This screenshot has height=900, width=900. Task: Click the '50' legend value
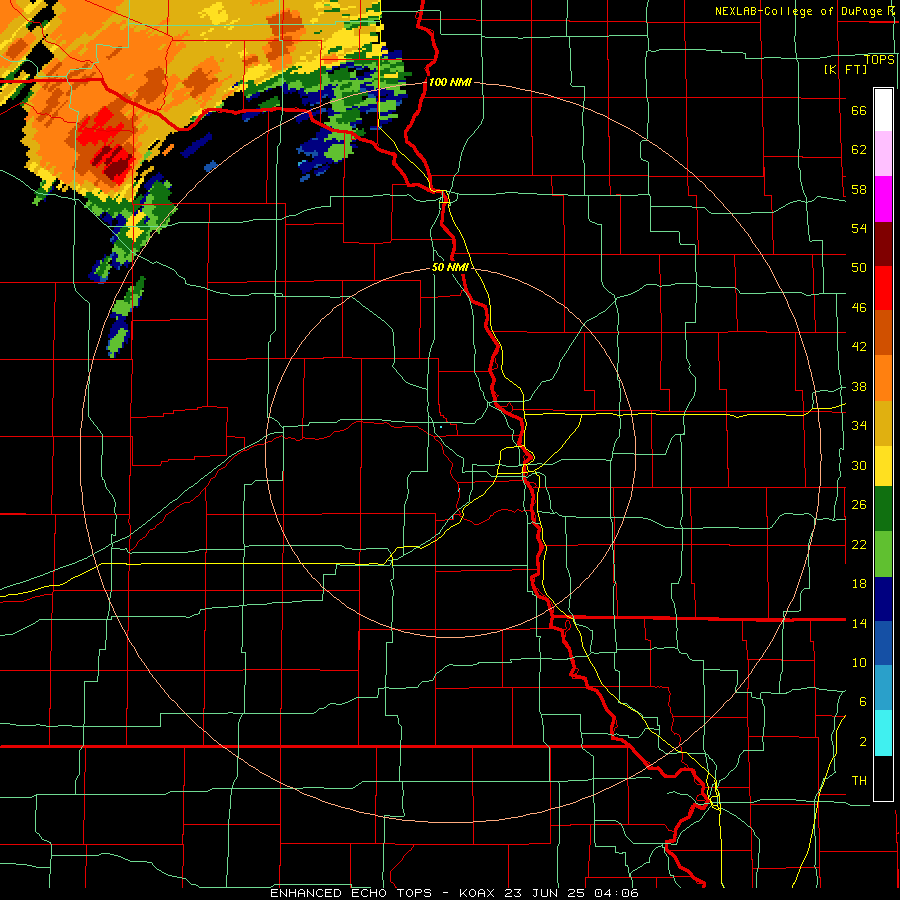click(x=859, y=267)
